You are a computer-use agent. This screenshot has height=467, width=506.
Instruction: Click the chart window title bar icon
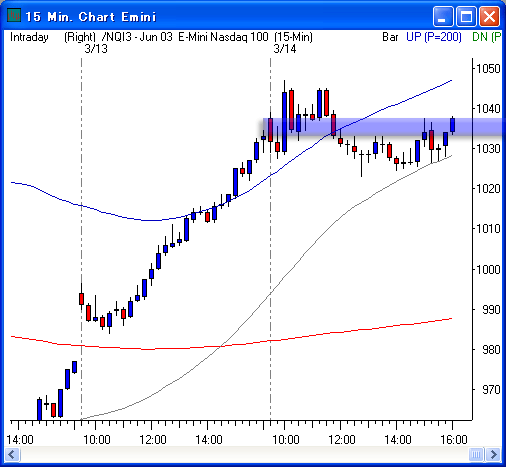[14, 16]
